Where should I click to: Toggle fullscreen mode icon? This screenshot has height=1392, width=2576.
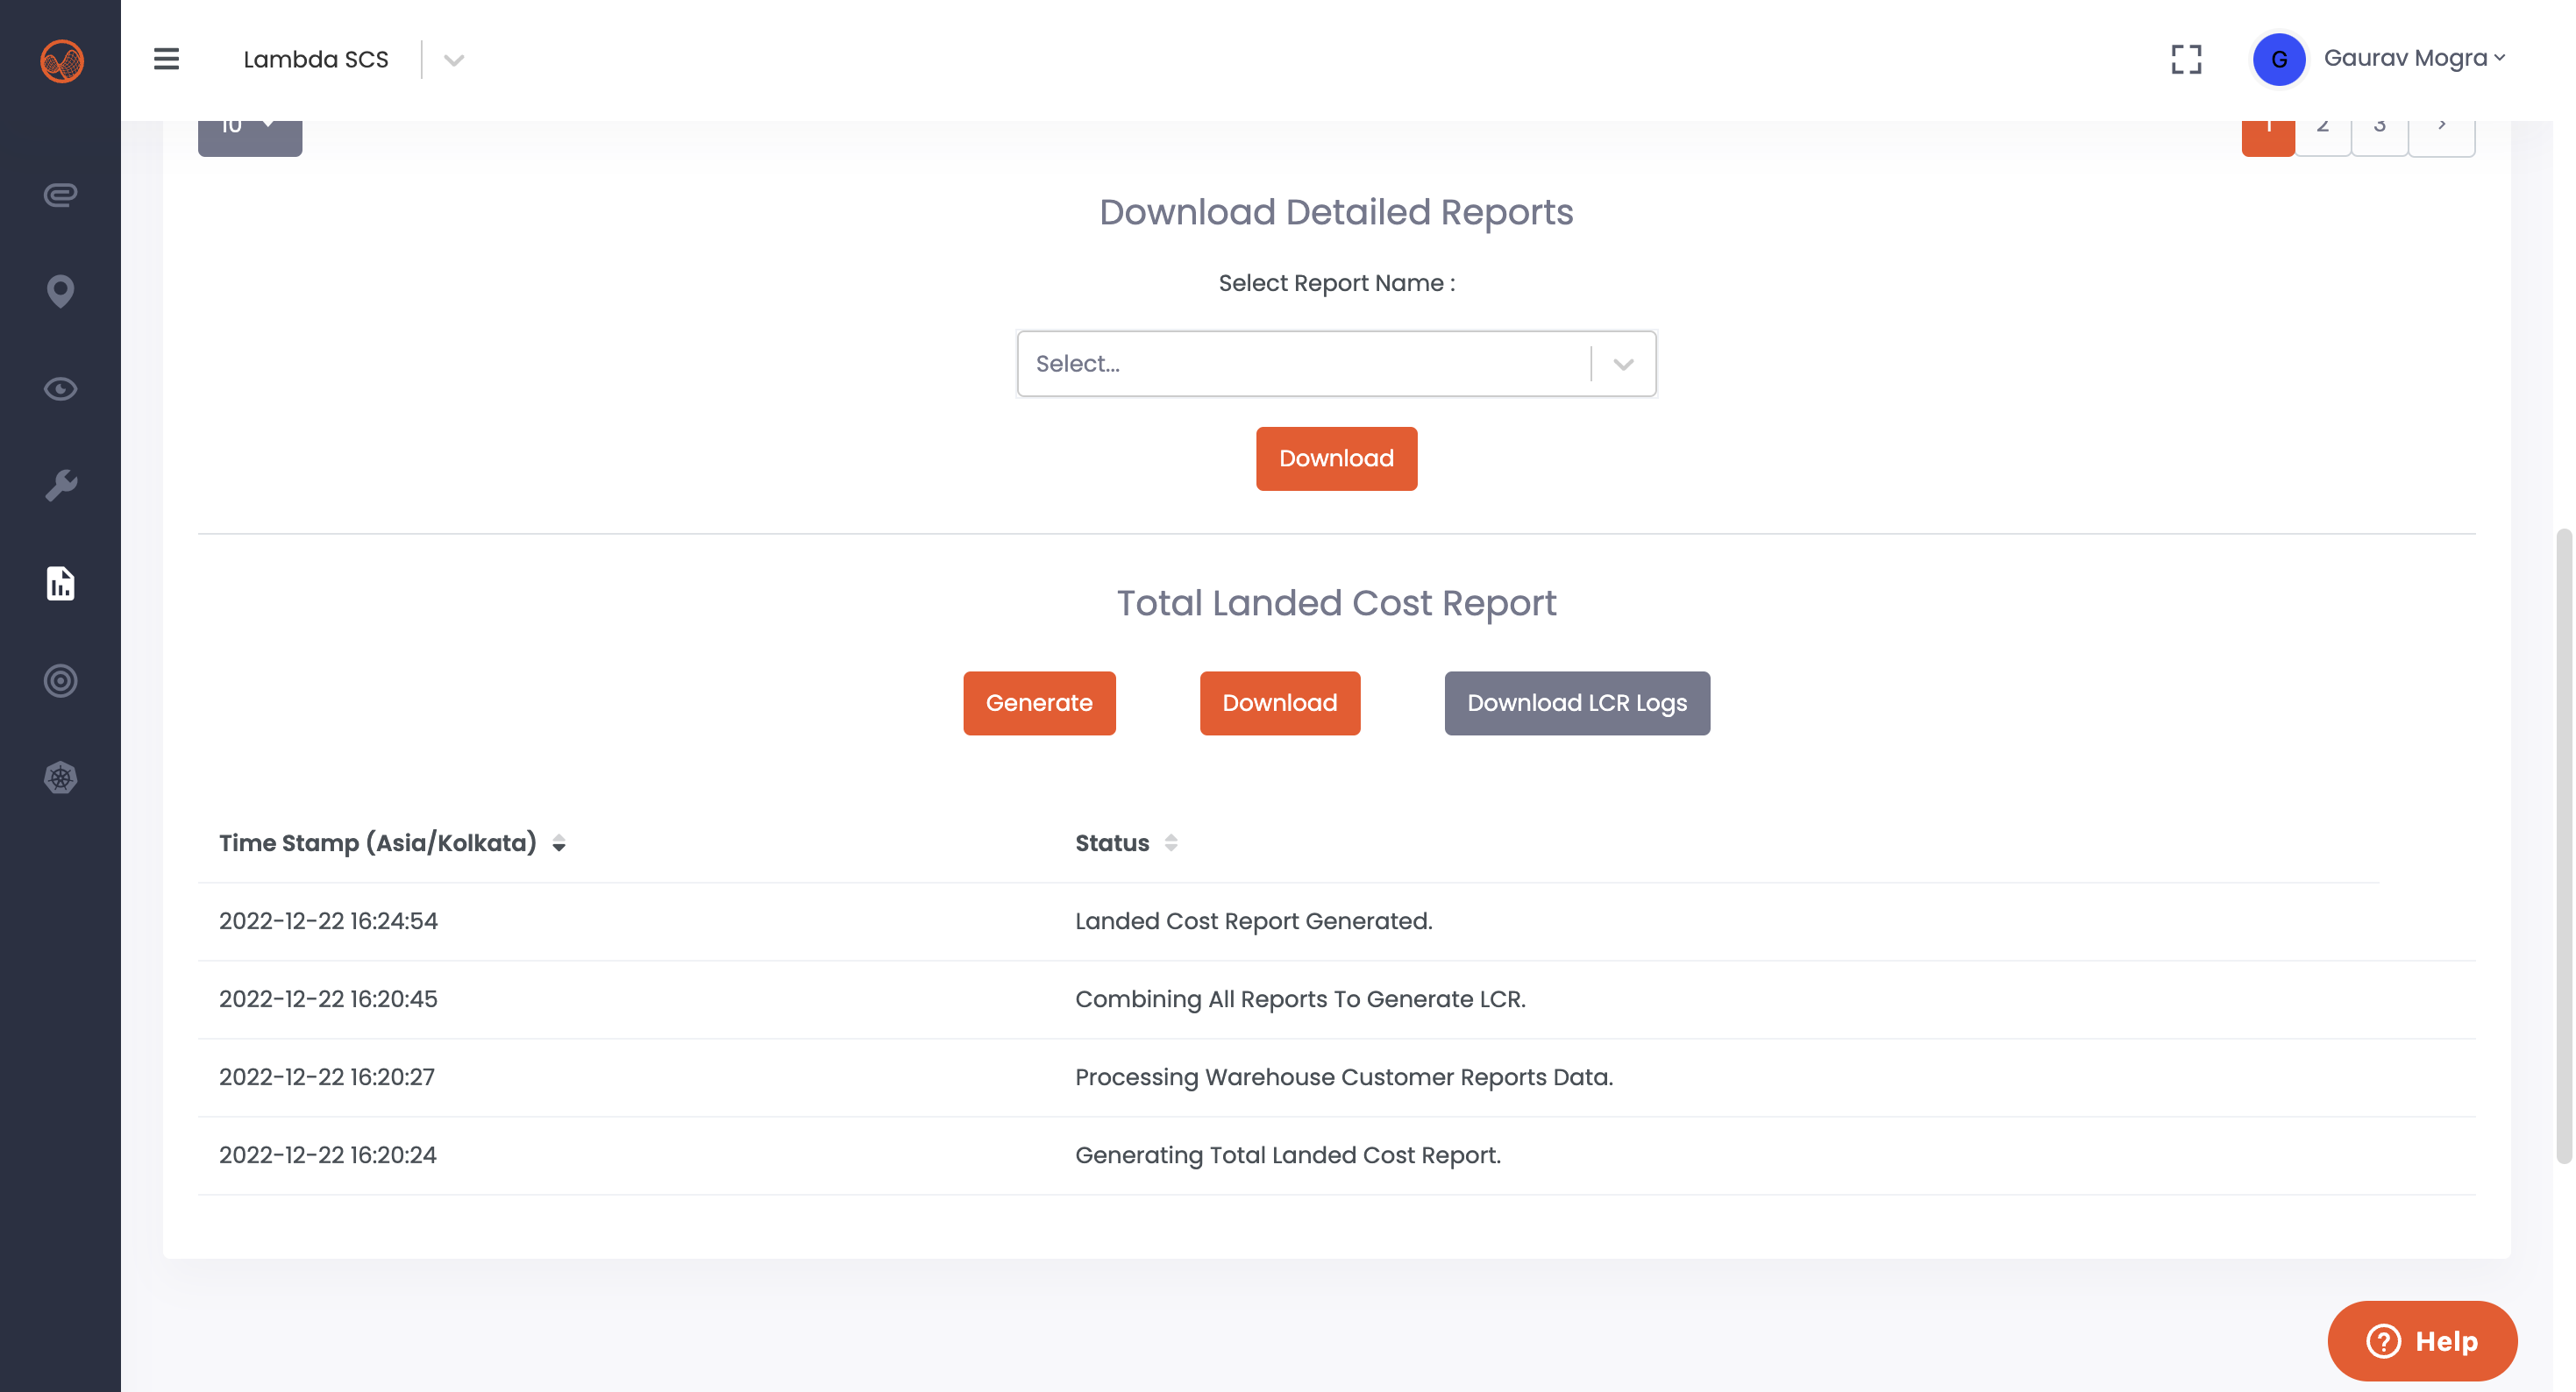(x=2186, y=59)
